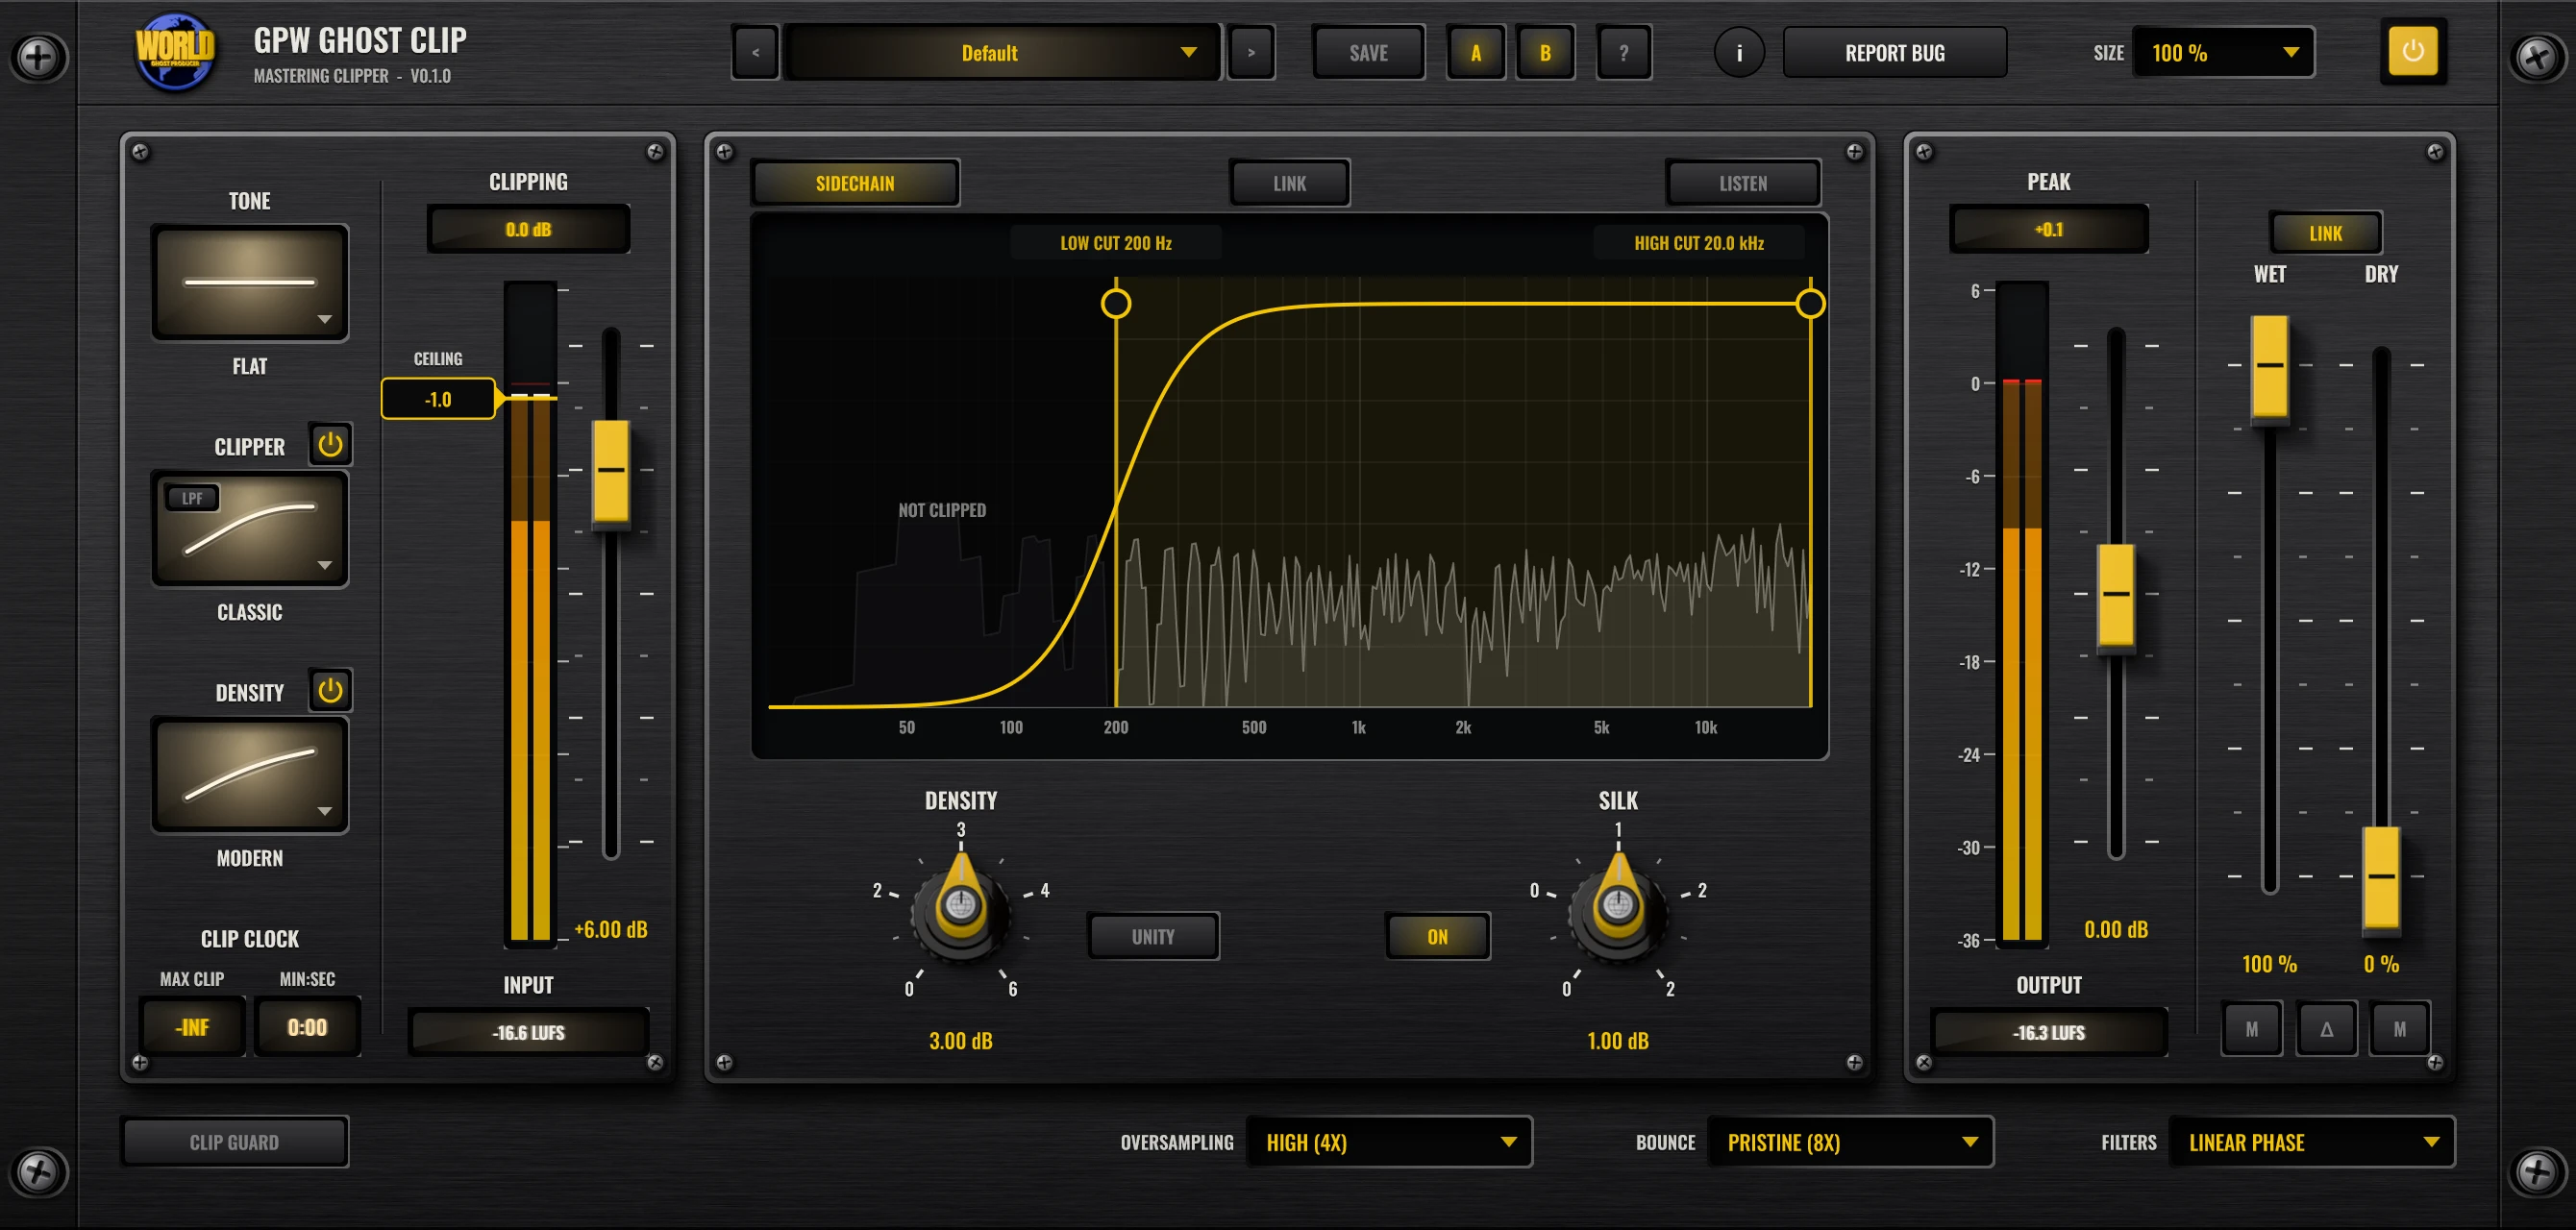2576x1230 pixels.
Task: Toggle the Link button above spectrum
Action: [x=1289, y=183]
